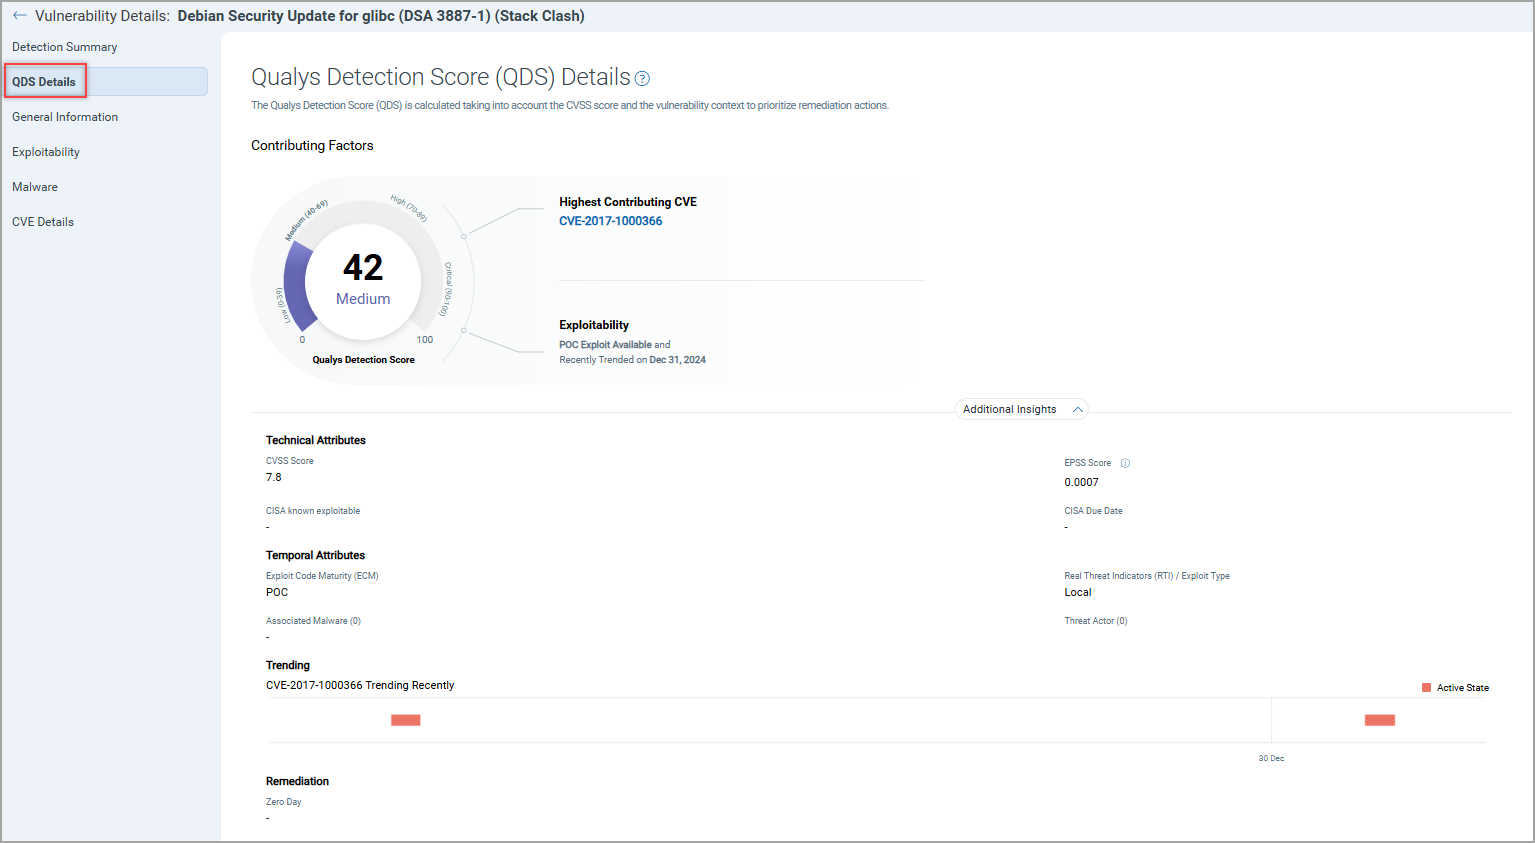
Task: Click the EPSS Score info icon
Action: click(1125, 463)
